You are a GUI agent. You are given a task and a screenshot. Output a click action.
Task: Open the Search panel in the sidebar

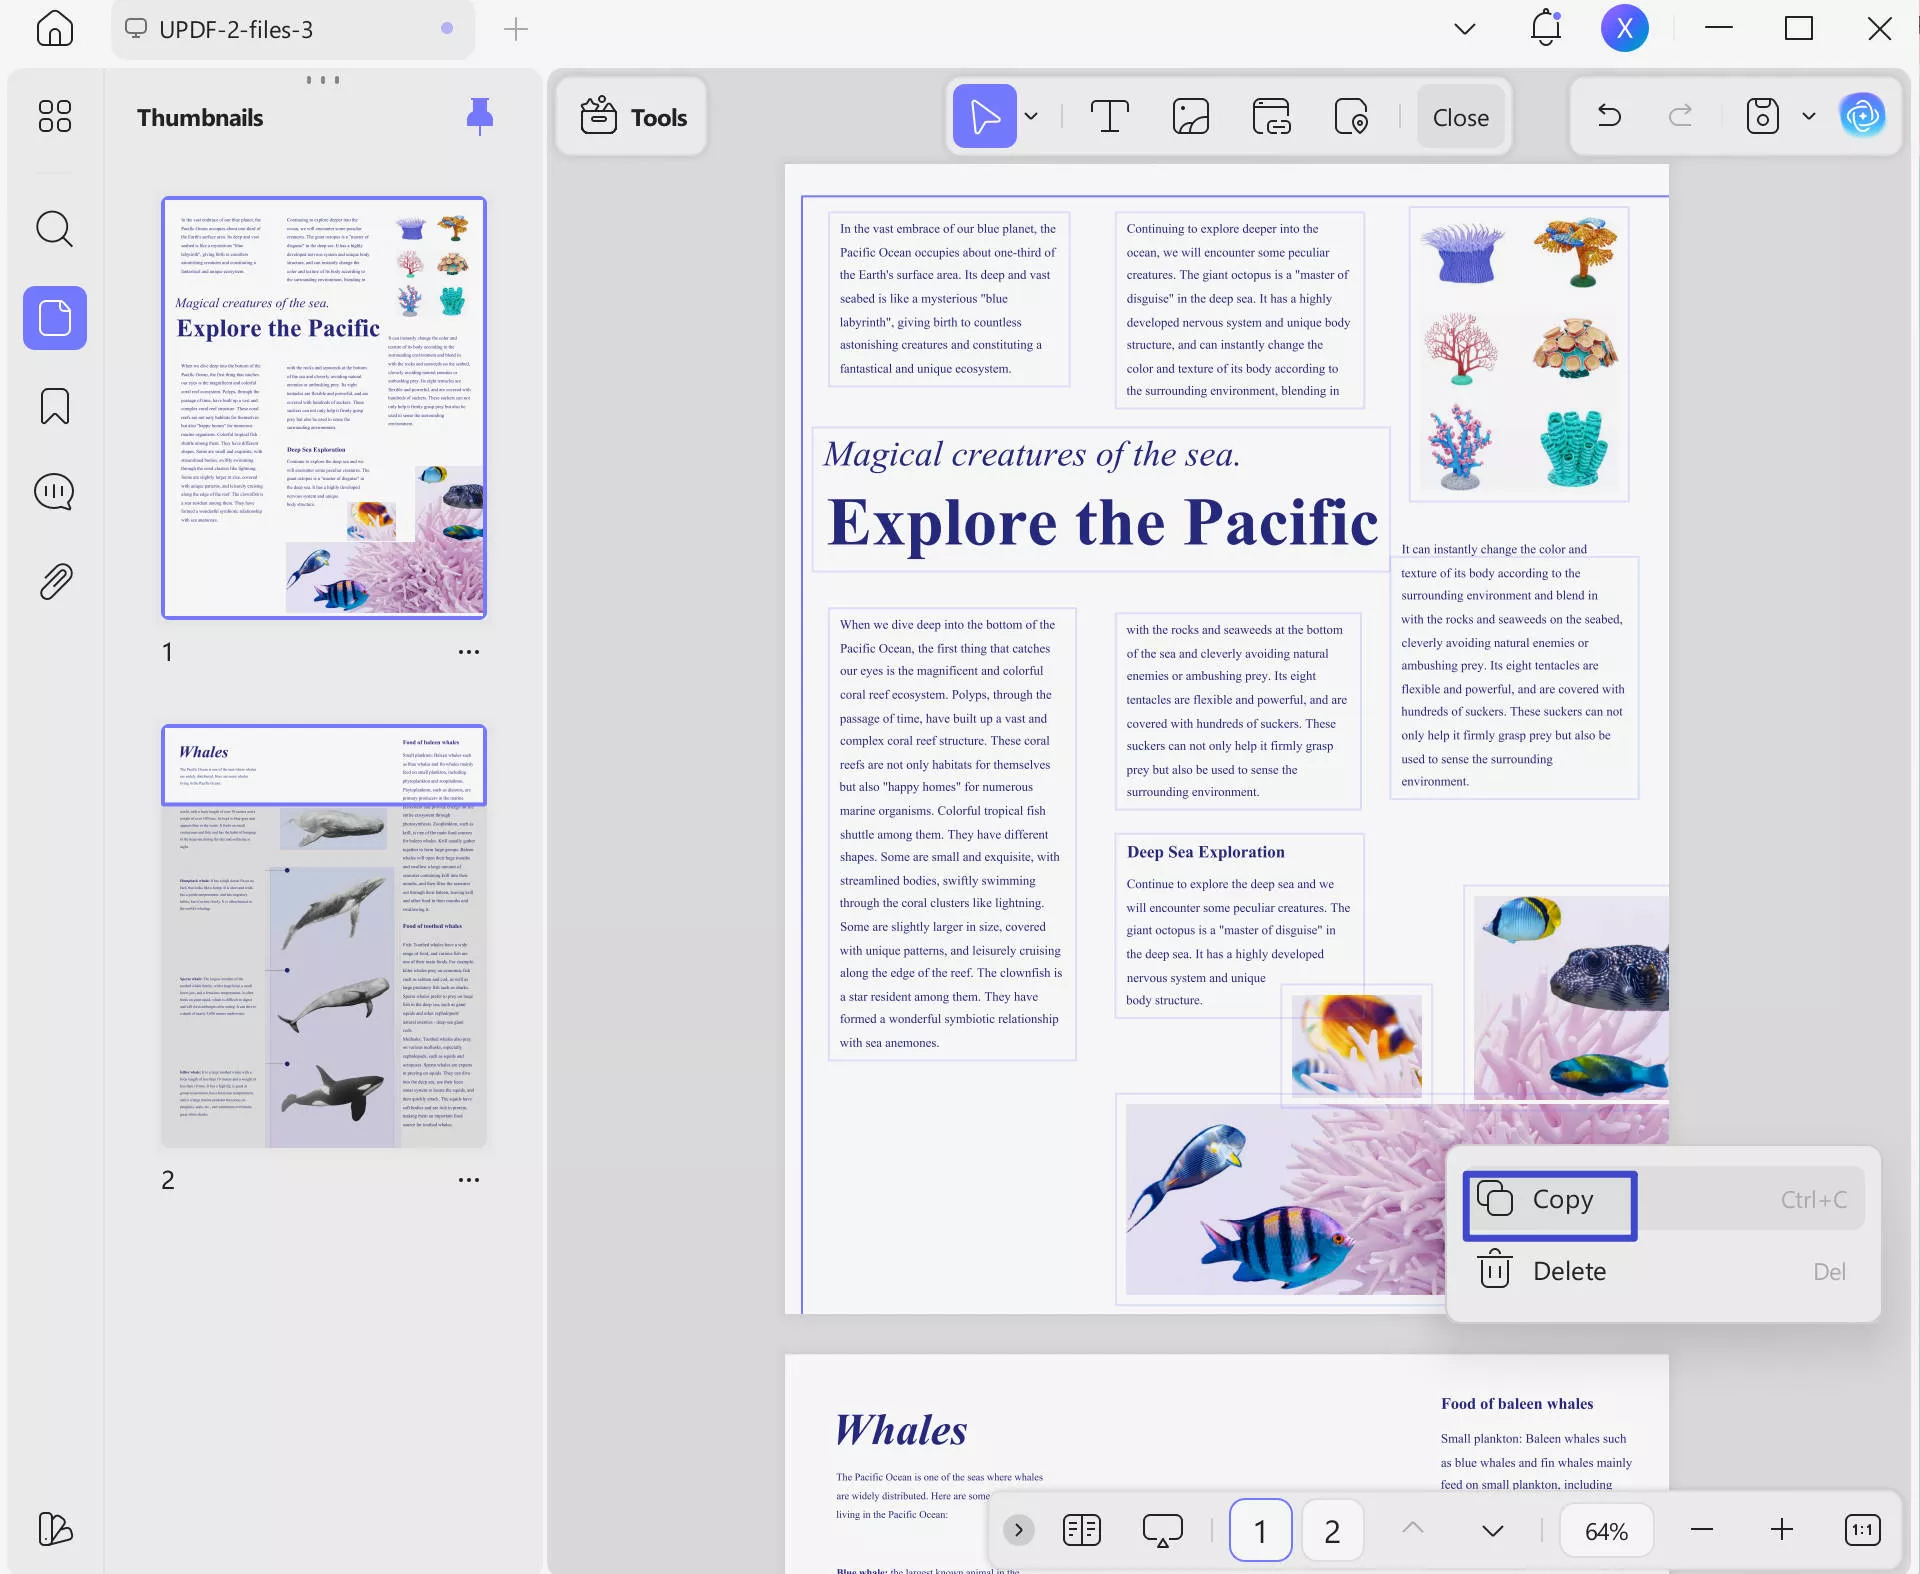[x=54, y=229]
